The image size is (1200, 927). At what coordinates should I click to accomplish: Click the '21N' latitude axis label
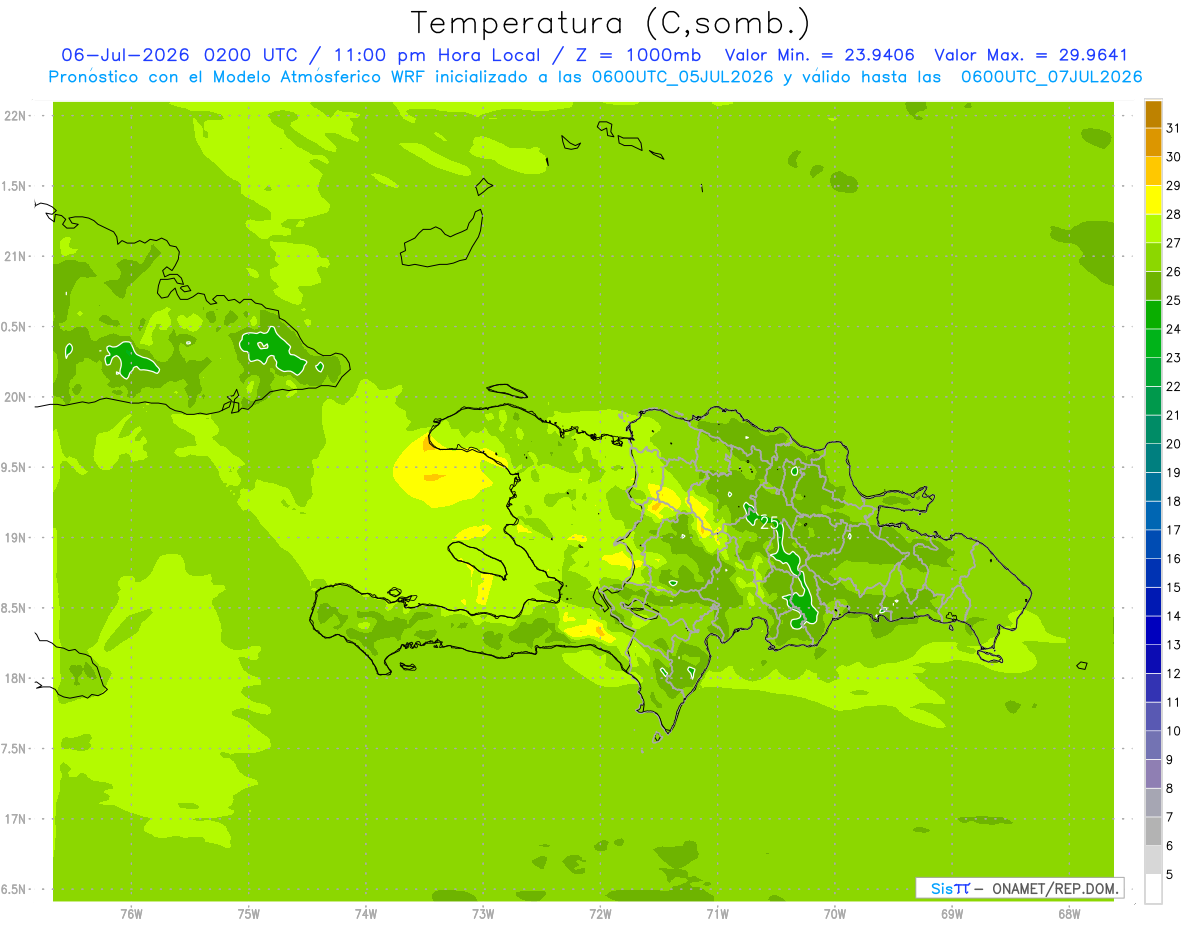pyautogui.click(x=16, y=257)
